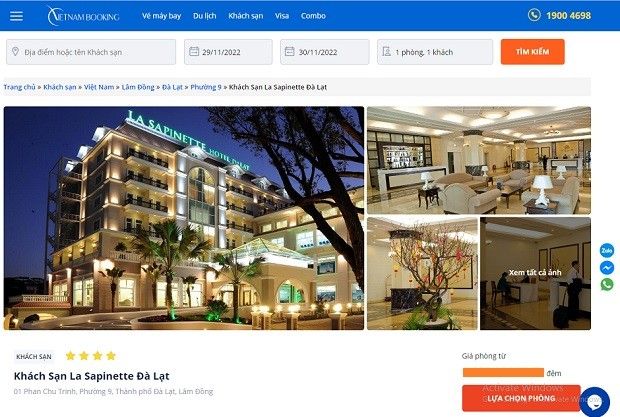The height and width of the screenshot is (417, 620).
Task: Open the live chat bubble
Action: point(595,402)
